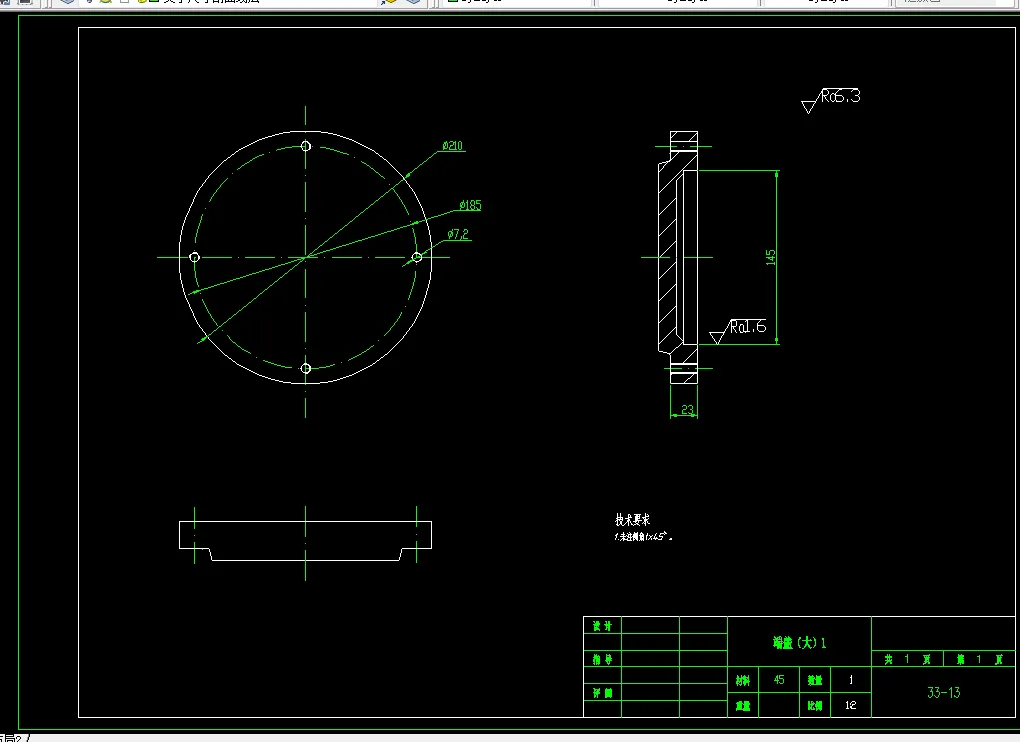The image size is (1020, 742).
Task: Click the material value 45 cell
Action: 779,680
